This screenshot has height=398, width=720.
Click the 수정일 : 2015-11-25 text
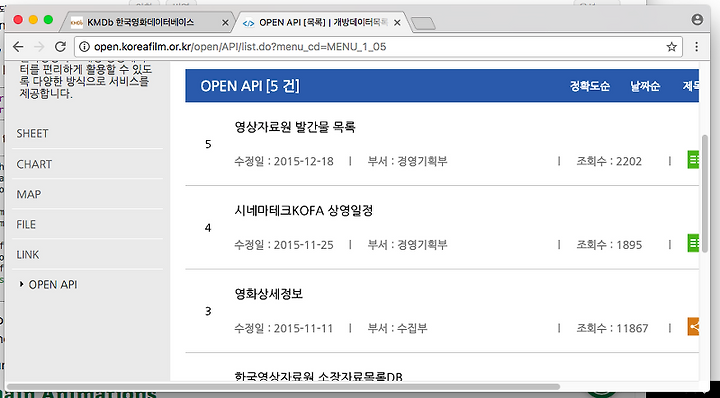tap(284, 245)
